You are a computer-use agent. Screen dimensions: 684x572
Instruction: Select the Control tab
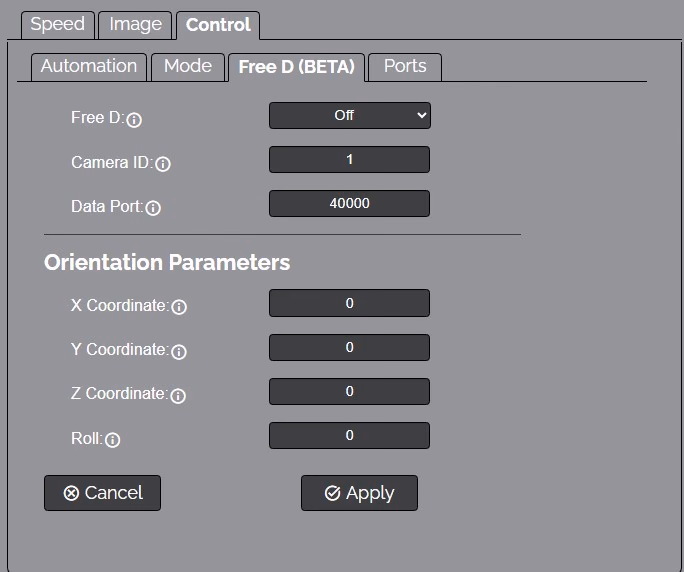(x=218, y=25)
